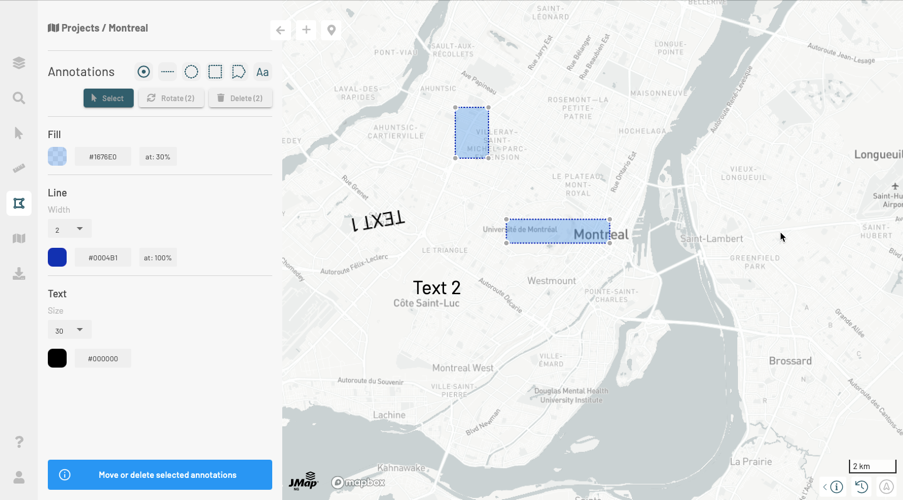Choose the polygon annotation drawing tool
The image size is (903, 500).
point(239,72)
